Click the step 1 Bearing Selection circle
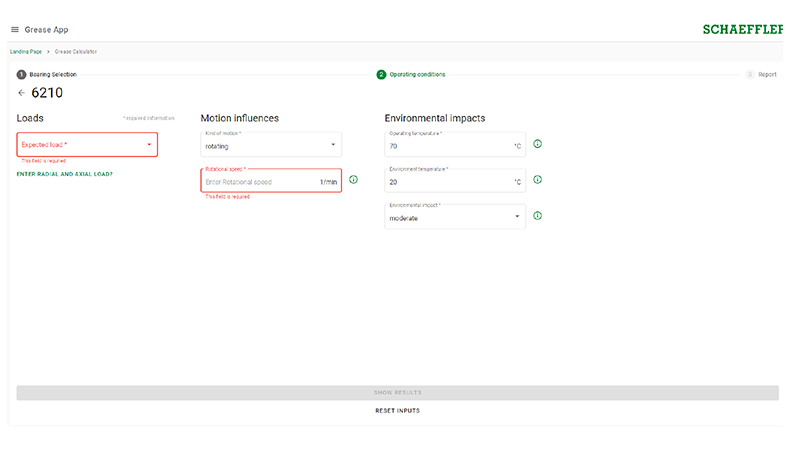Screen dimensions: 800x450 (21, 74)
